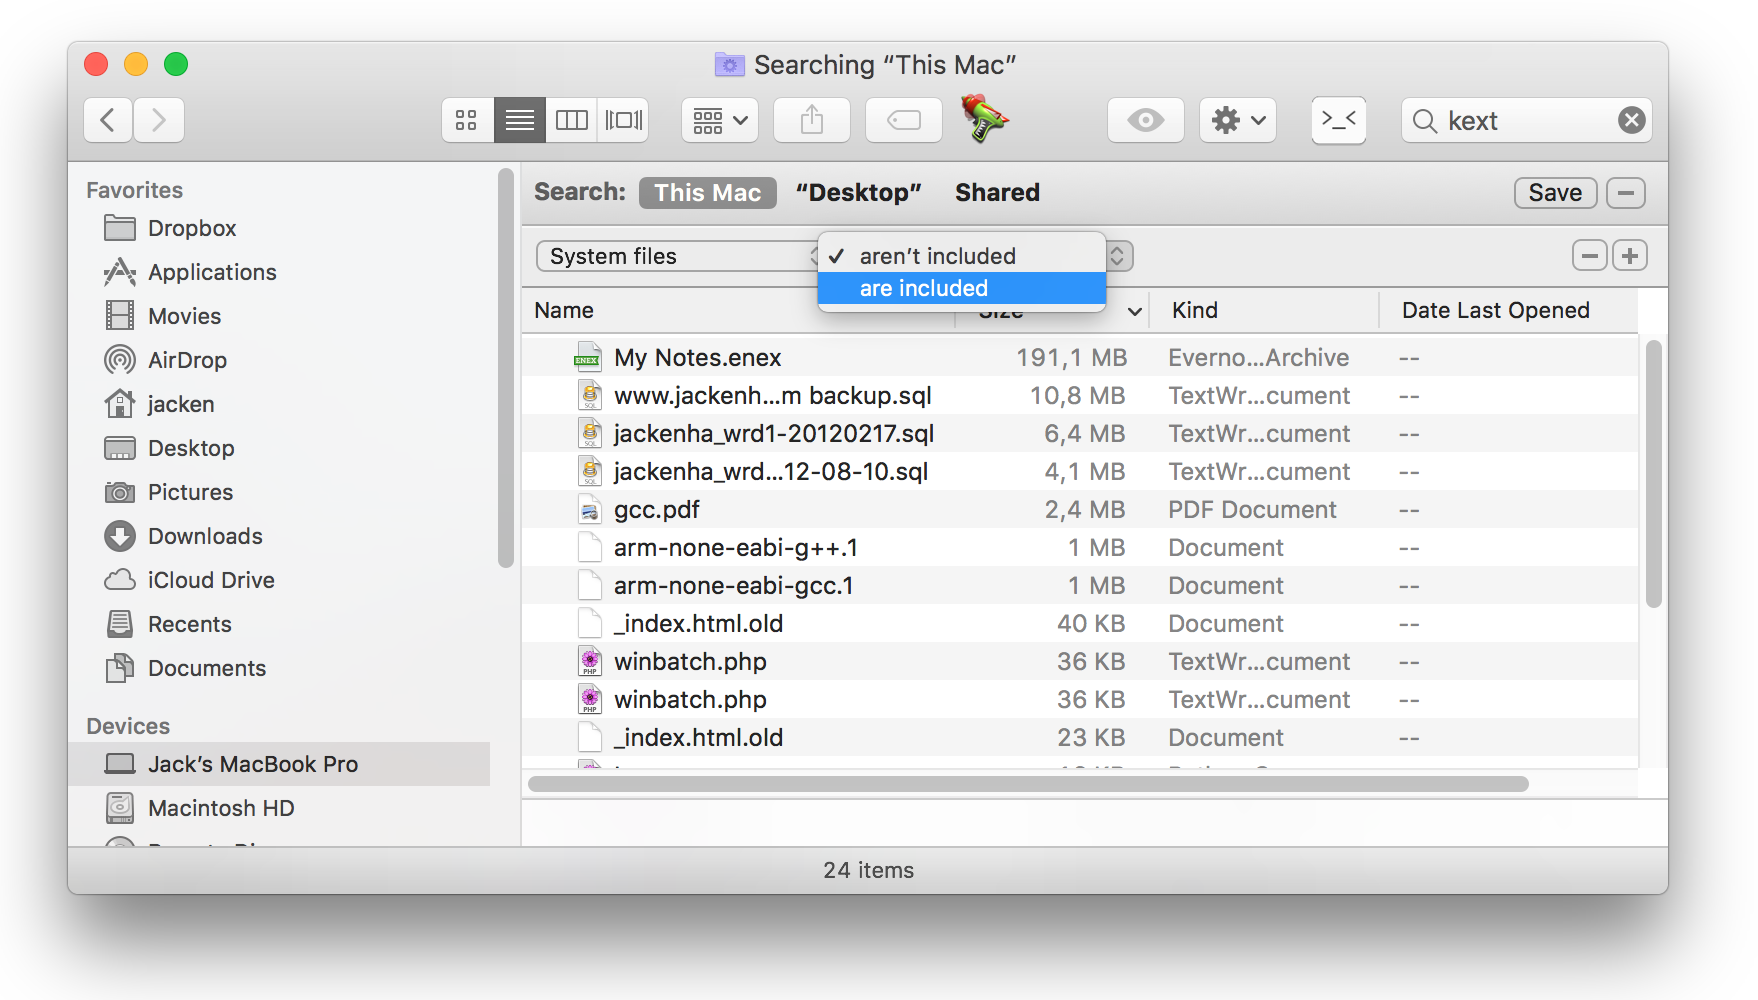The image size is (1758, 1000).
Task: Select jackenha_wrd1-20120217.sql file
Action: pyautogui.click(x=1080, y=433)
